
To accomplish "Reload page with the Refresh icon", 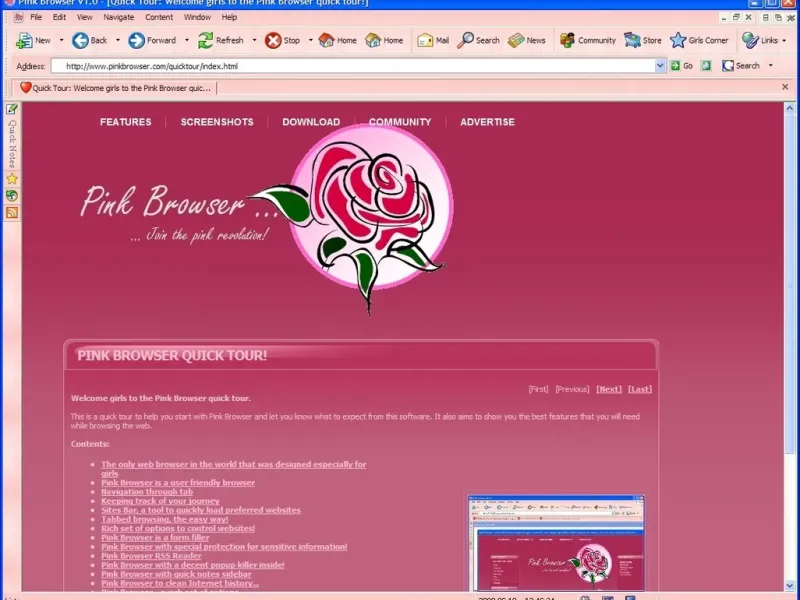I will (x=205, y=40).
